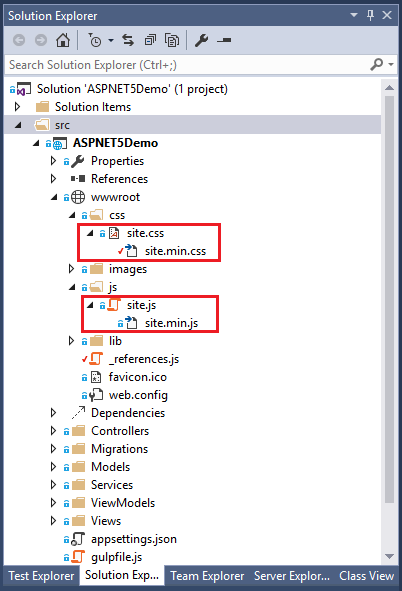Expand the Dependencies node

click(x=53, y=413)
